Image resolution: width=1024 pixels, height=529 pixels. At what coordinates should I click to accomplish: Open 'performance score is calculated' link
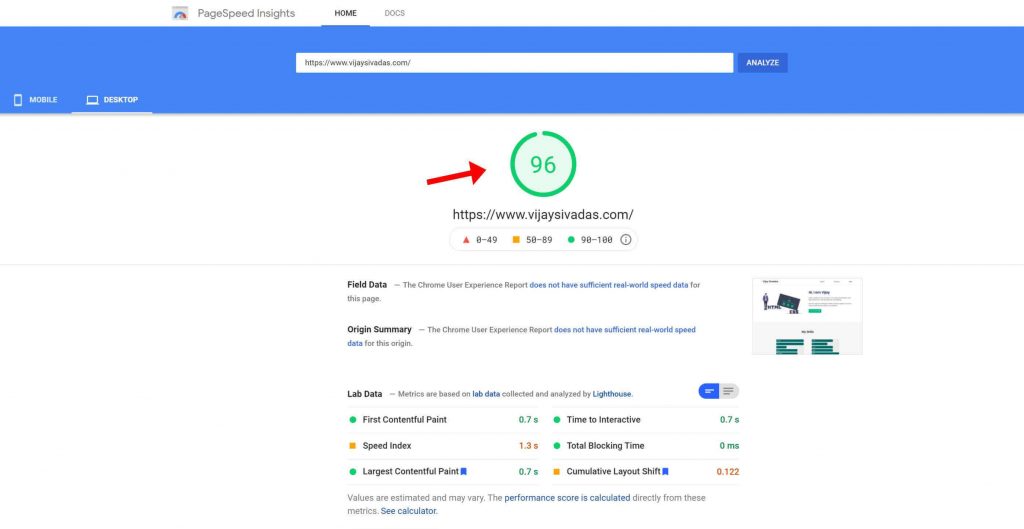pyautogui.click(x=568, y=498)
